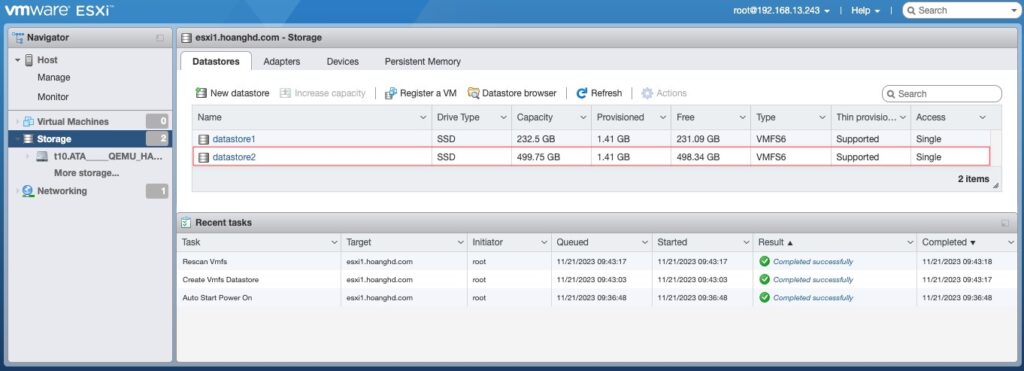Click the Virtual Machines count badge

coord(157,121)
